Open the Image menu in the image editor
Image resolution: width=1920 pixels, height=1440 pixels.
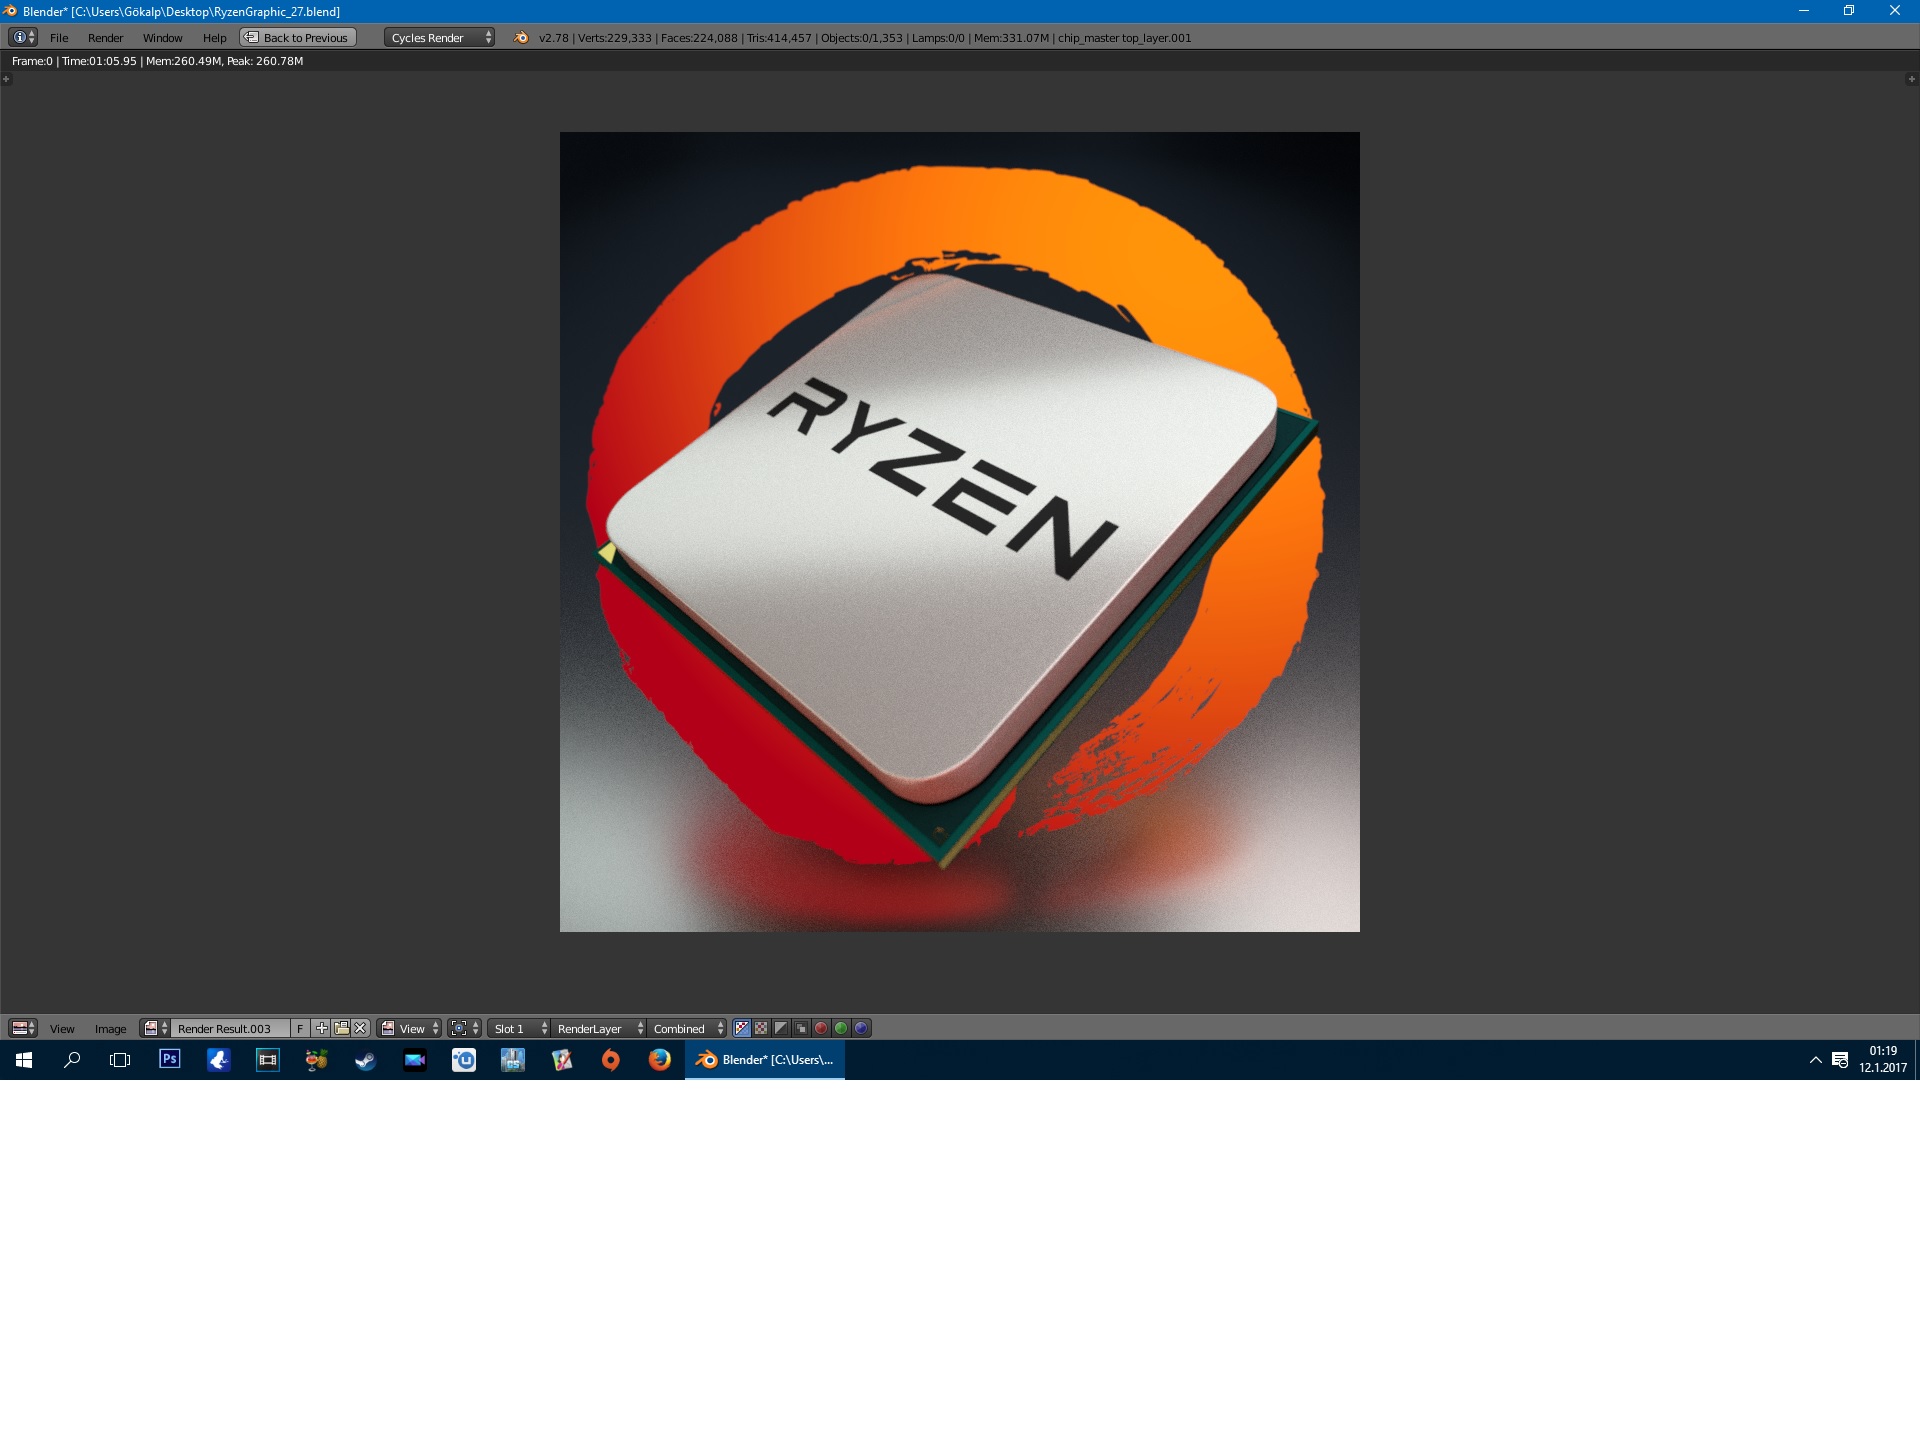point(110,1029)
